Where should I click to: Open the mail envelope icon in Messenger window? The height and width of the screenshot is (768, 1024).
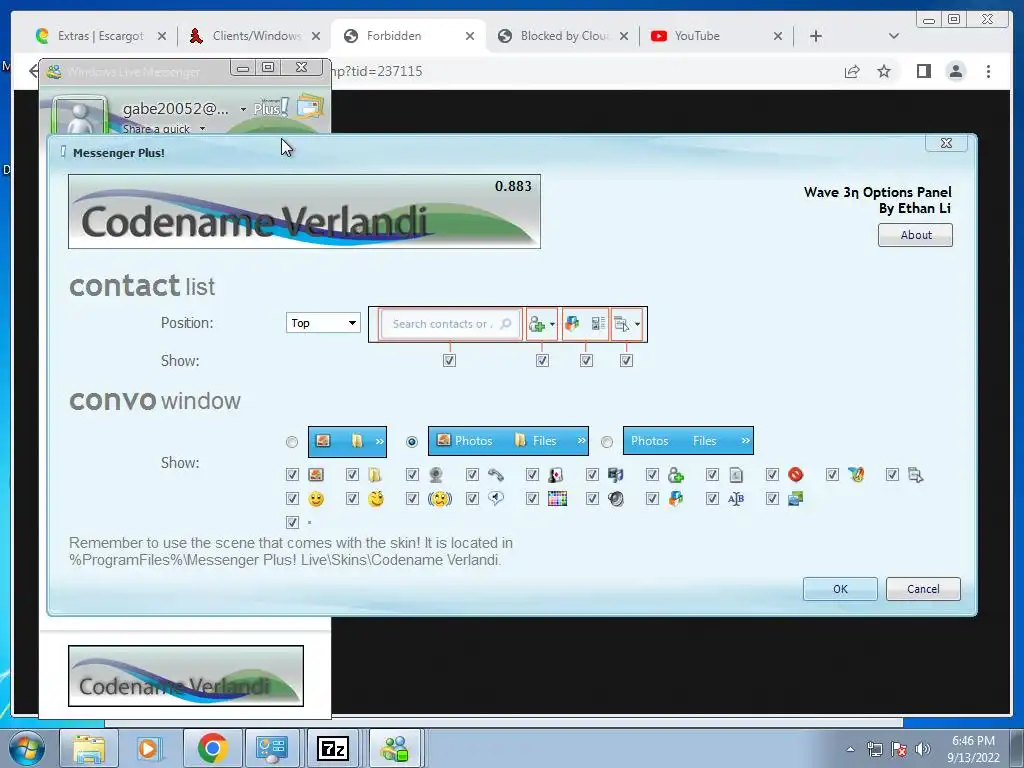pyautogui.click(x=310, y=106)
